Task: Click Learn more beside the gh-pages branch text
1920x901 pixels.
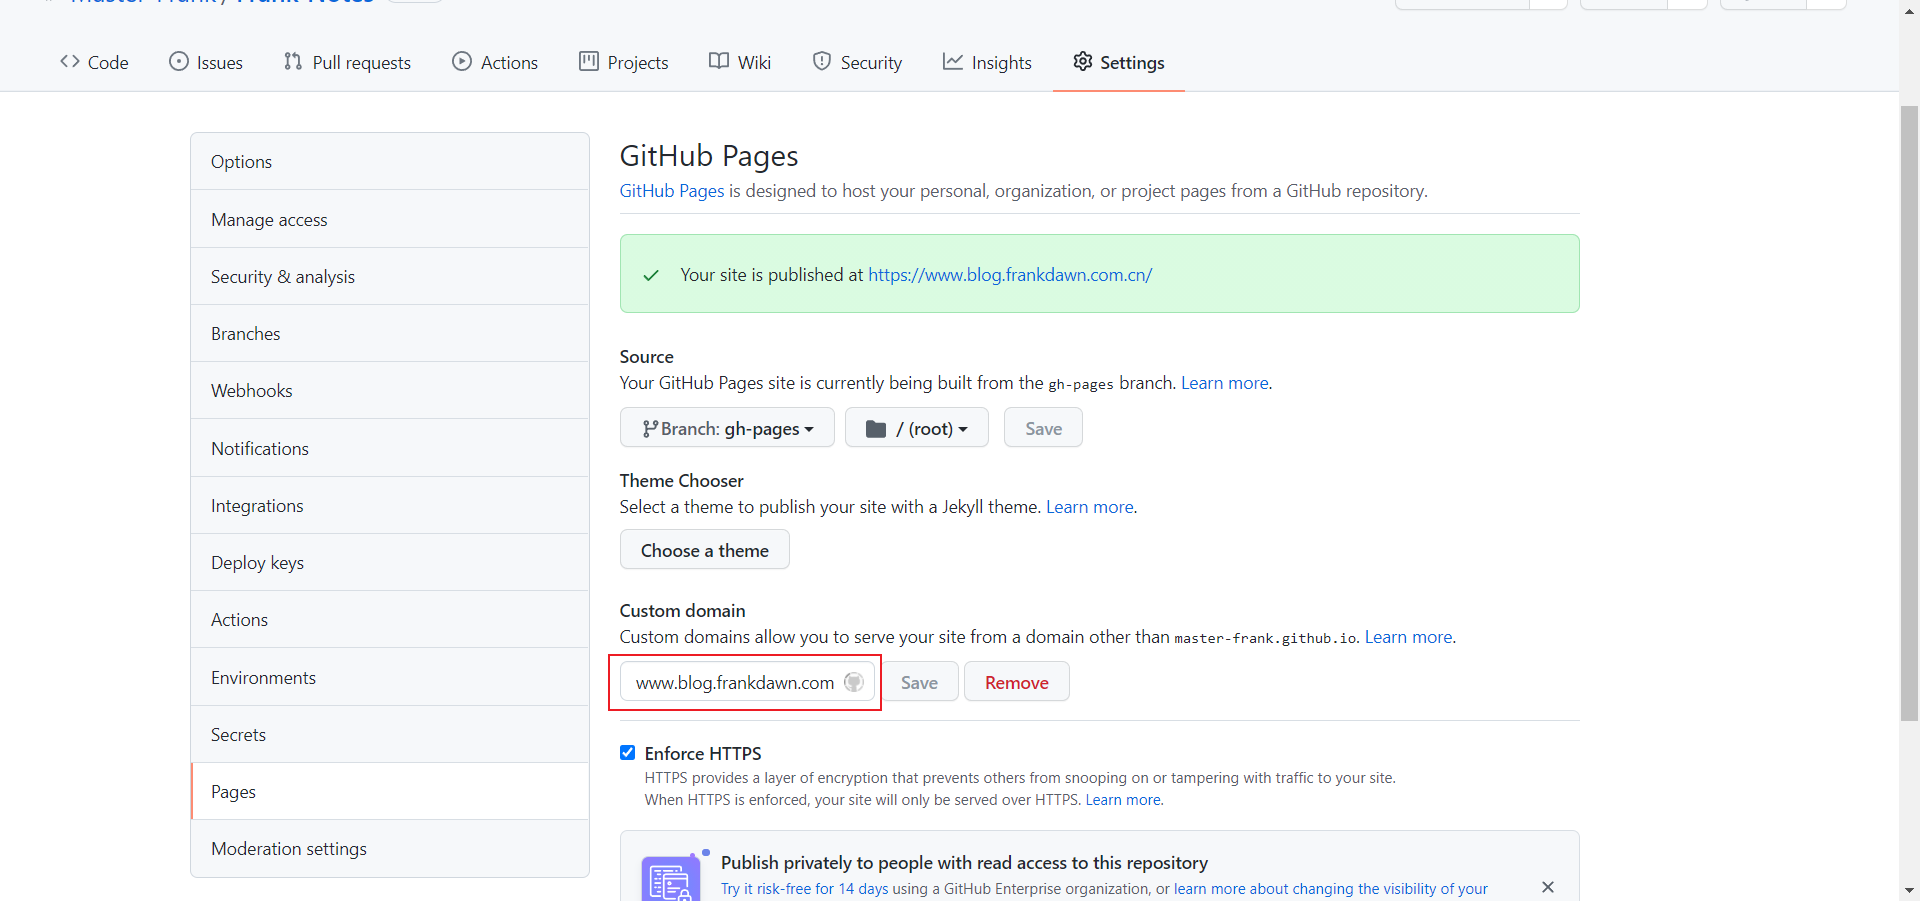Action: 1225,383
